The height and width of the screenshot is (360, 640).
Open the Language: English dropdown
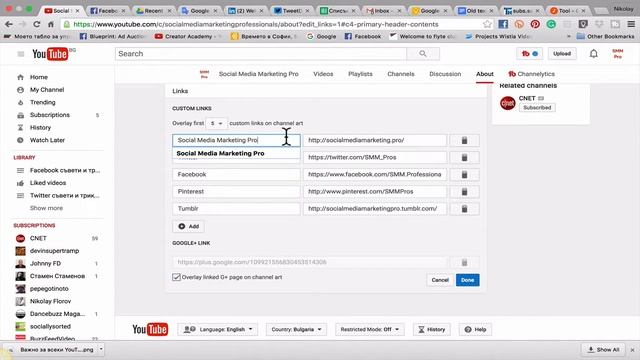[218, 329]
